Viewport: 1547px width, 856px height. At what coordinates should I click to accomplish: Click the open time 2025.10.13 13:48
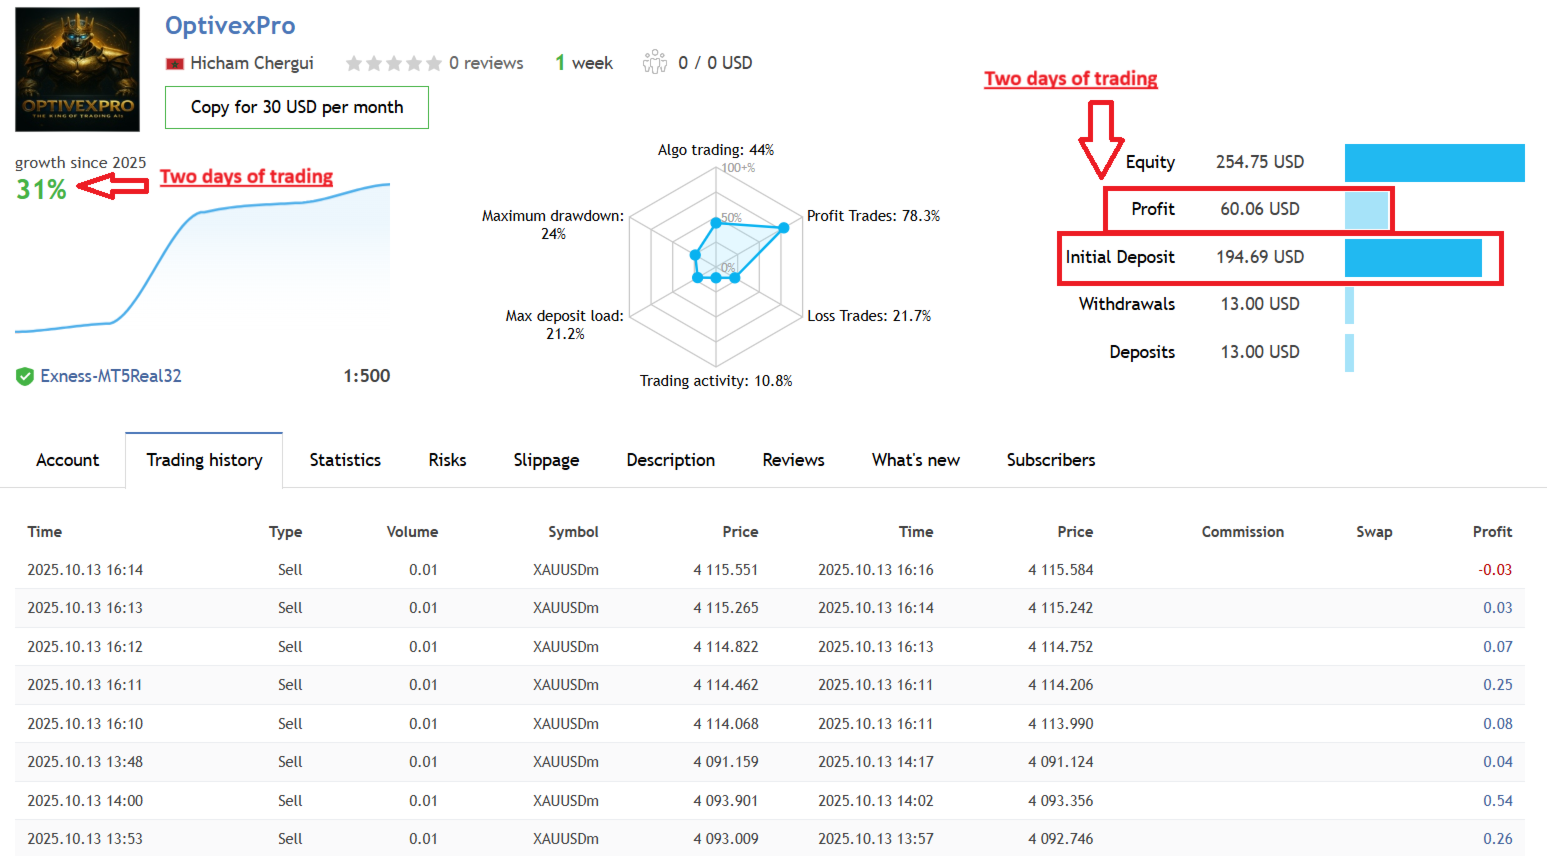(85, 762)
